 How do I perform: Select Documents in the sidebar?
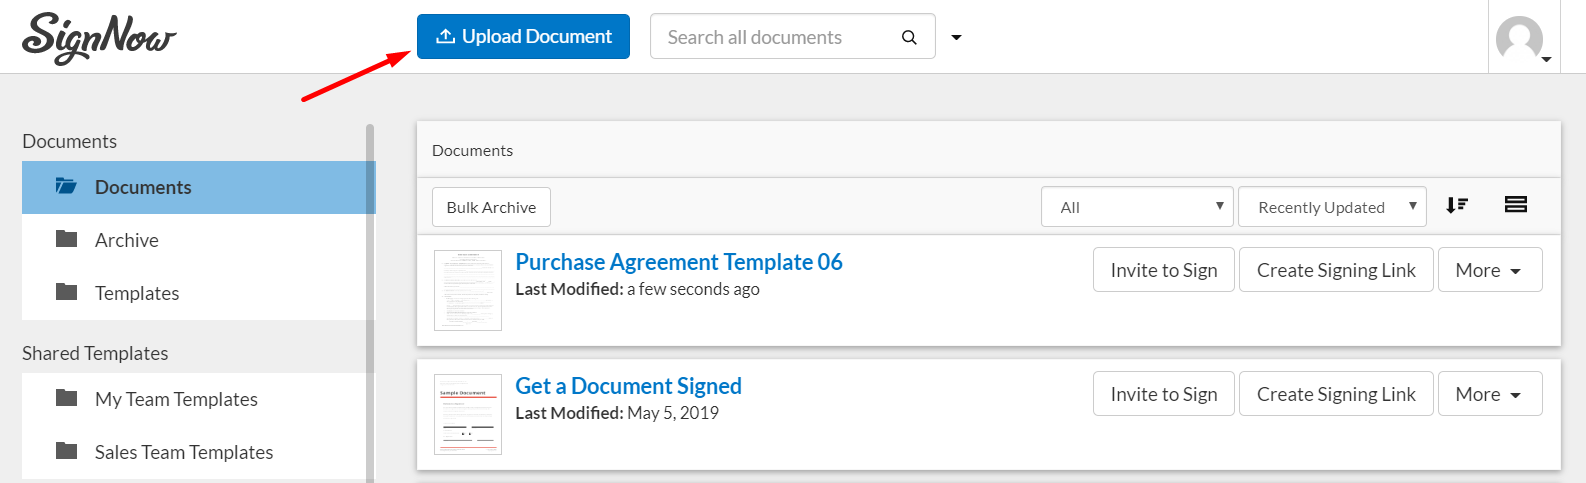(143, 187)
